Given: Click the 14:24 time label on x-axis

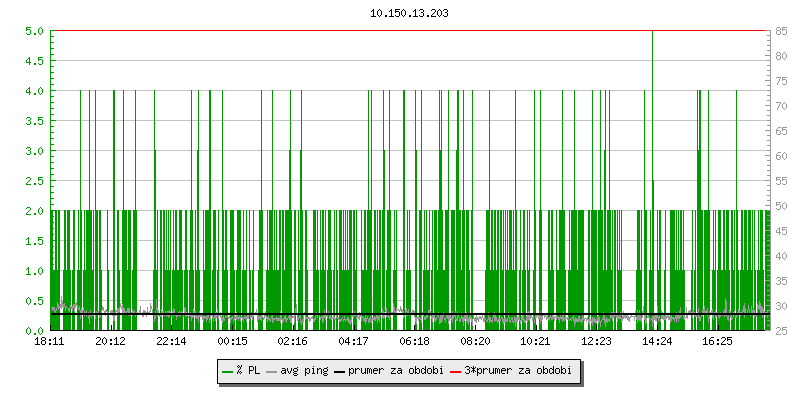Looking at the screenshot, I should (x=657, y=342).
